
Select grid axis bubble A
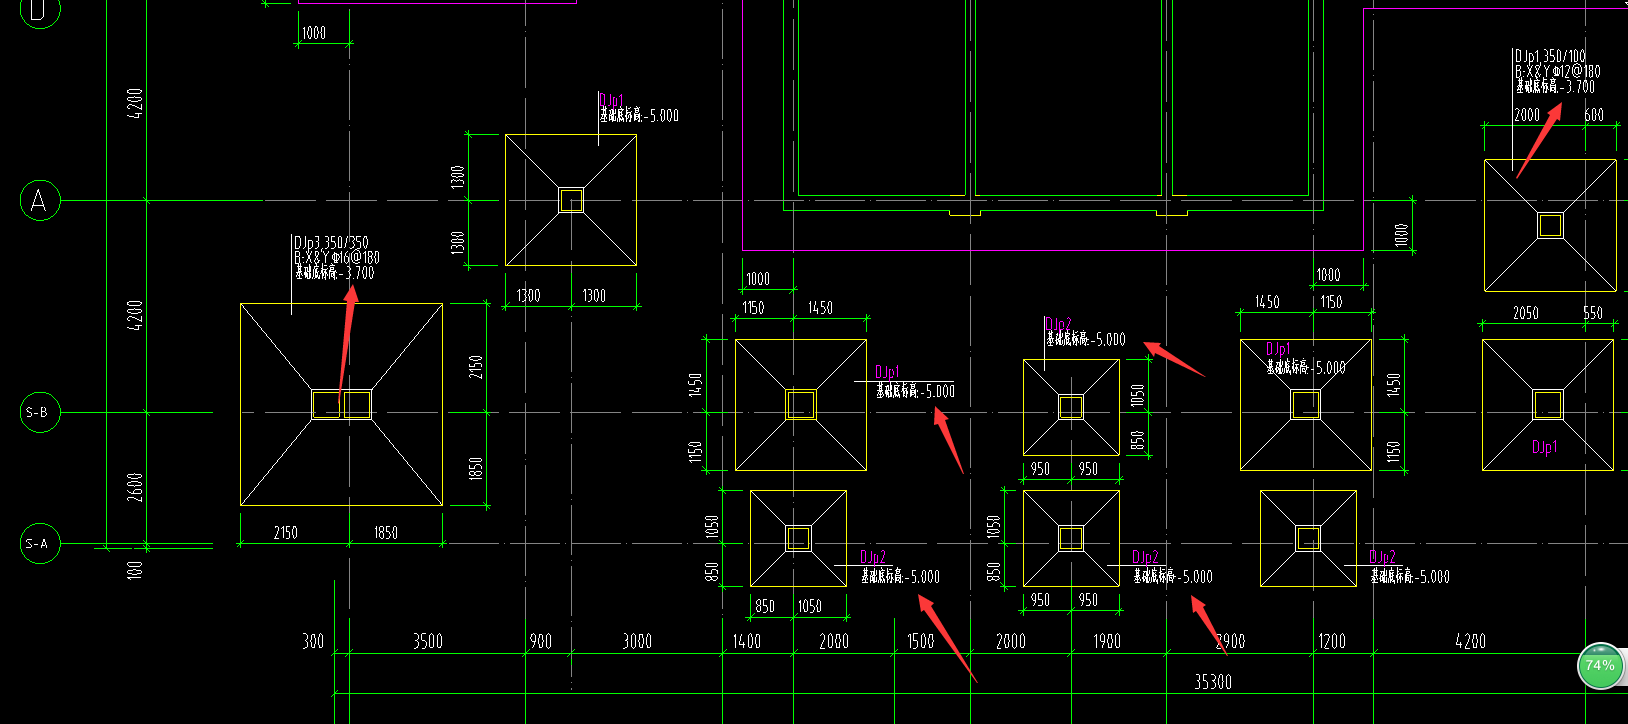click(40, 201)
